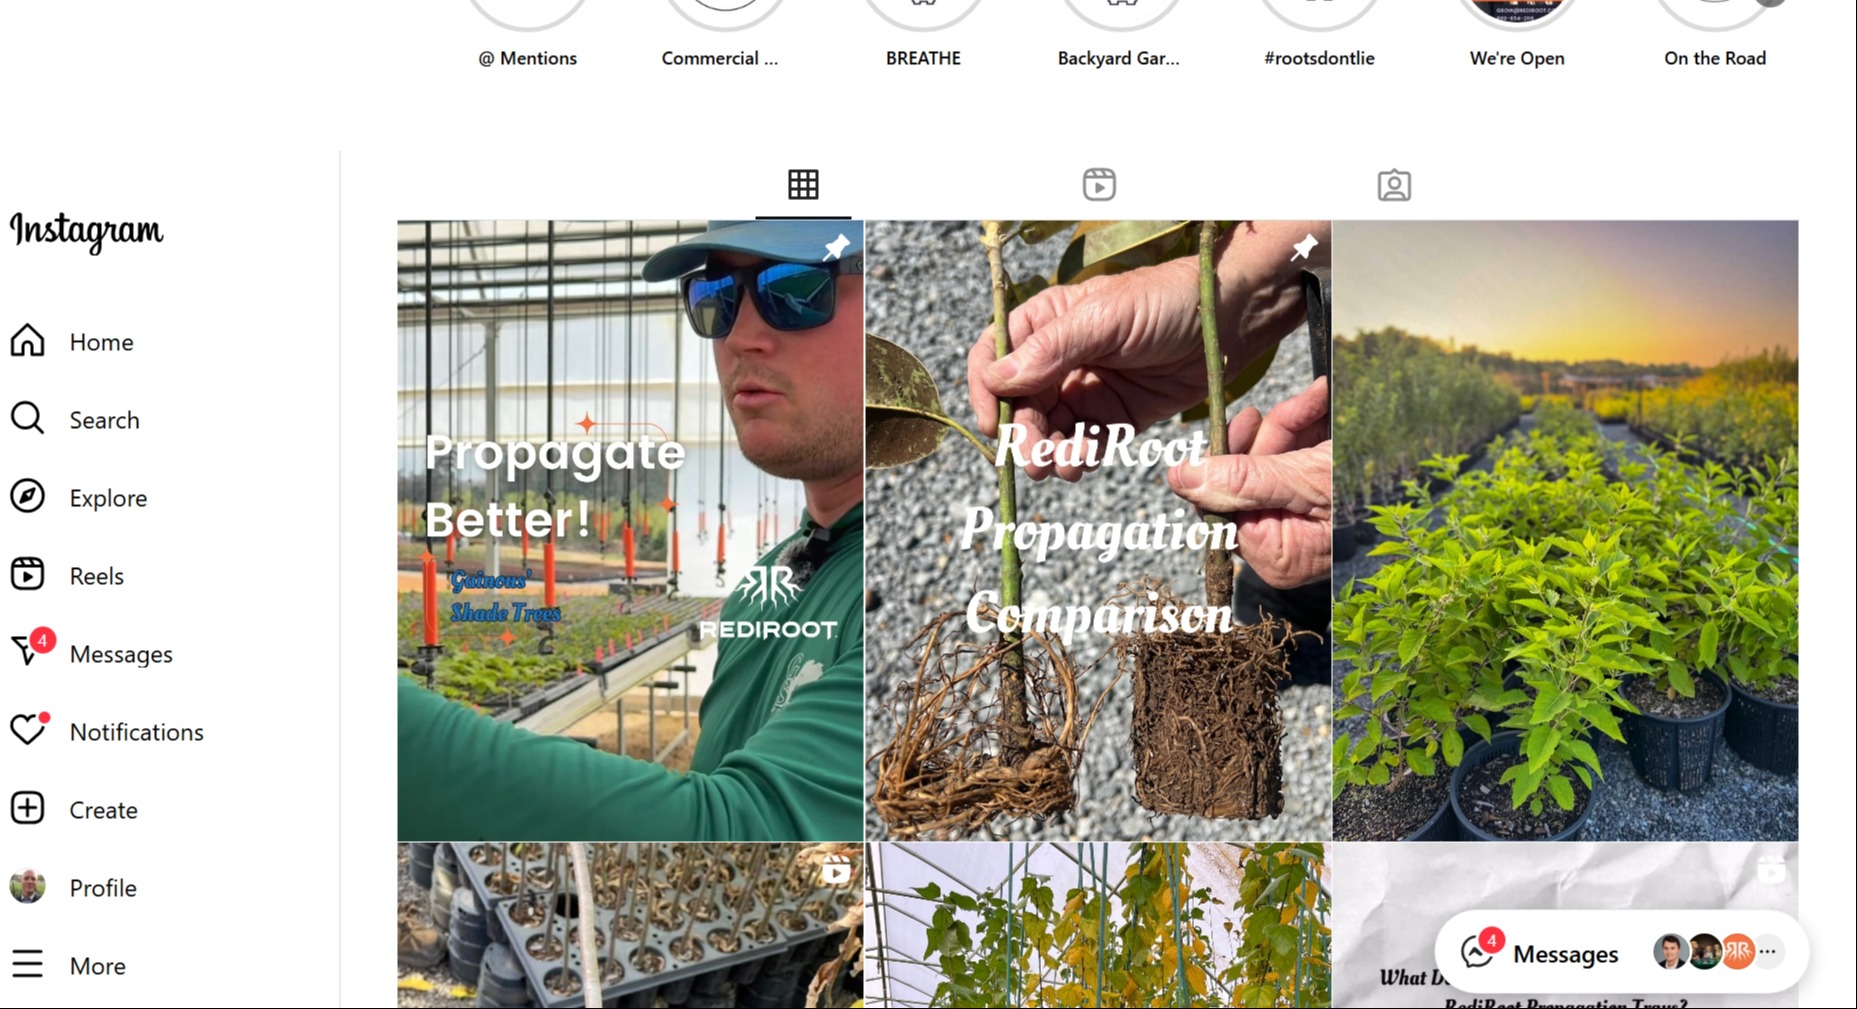
Task: Expand the More hamburger menu
Action: [x=28, y=965]
